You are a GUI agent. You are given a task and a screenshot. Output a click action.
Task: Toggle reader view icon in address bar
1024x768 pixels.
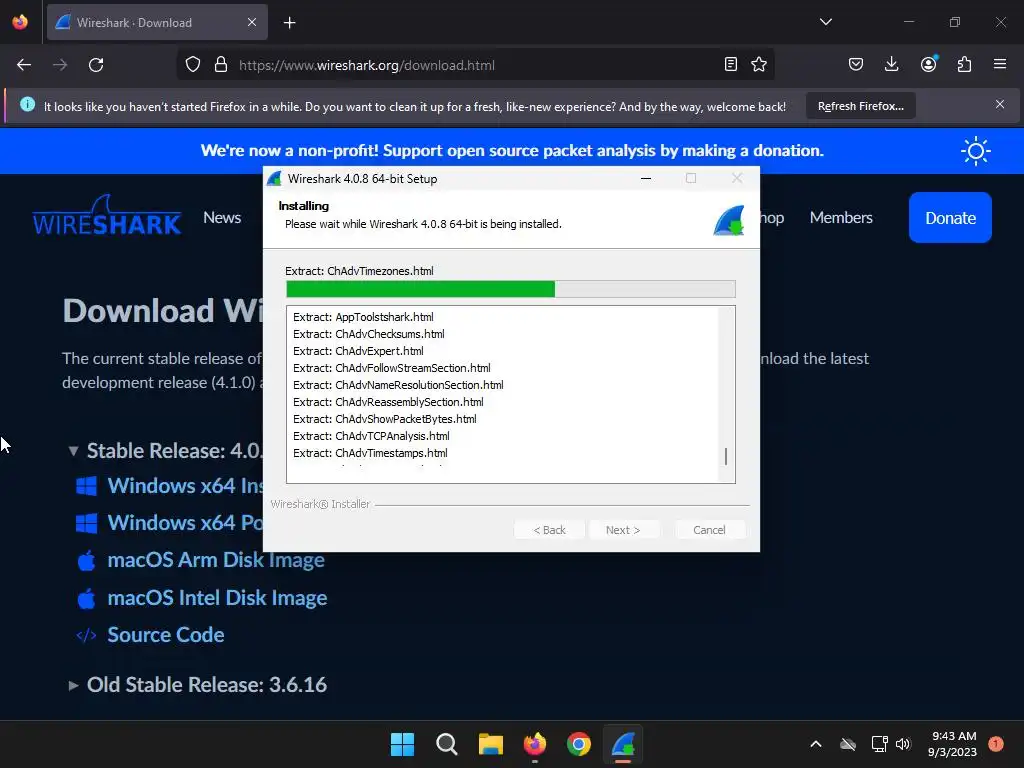click(731, 64)
